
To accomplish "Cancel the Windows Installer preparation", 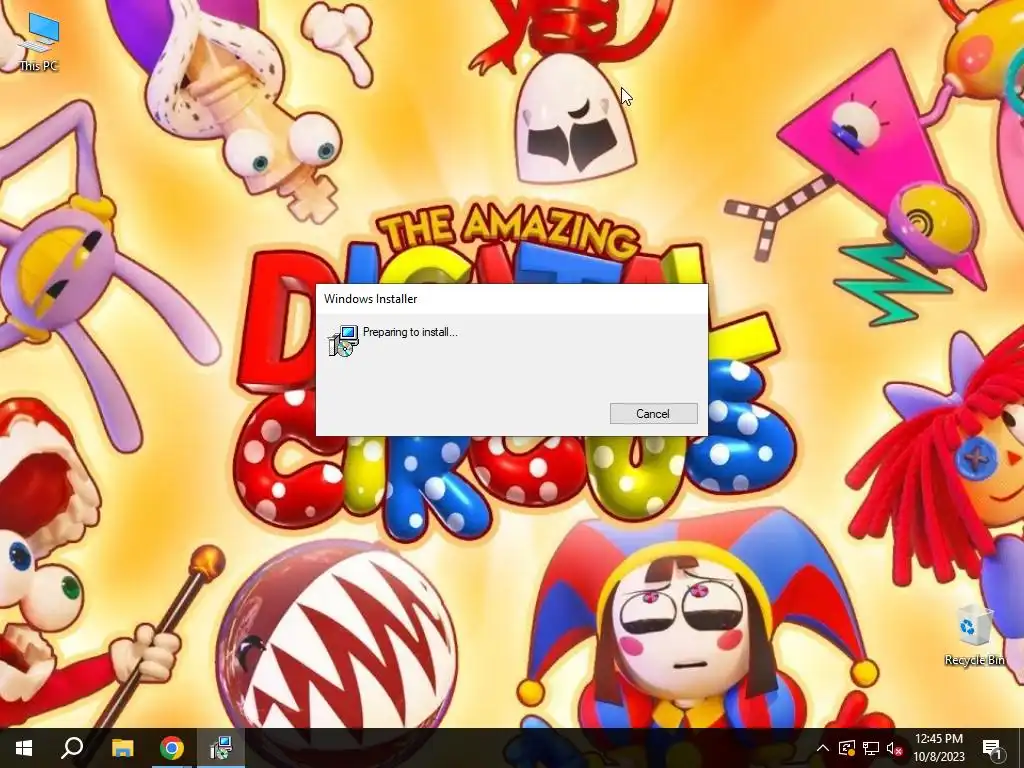I will pos(653,413).
